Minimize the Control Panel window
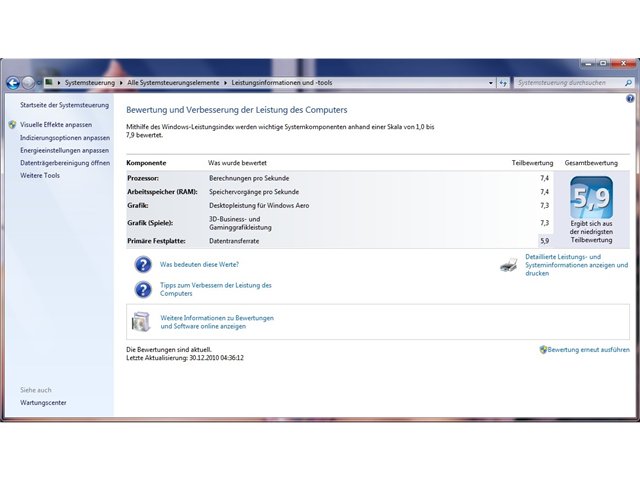 coord(588,64)
